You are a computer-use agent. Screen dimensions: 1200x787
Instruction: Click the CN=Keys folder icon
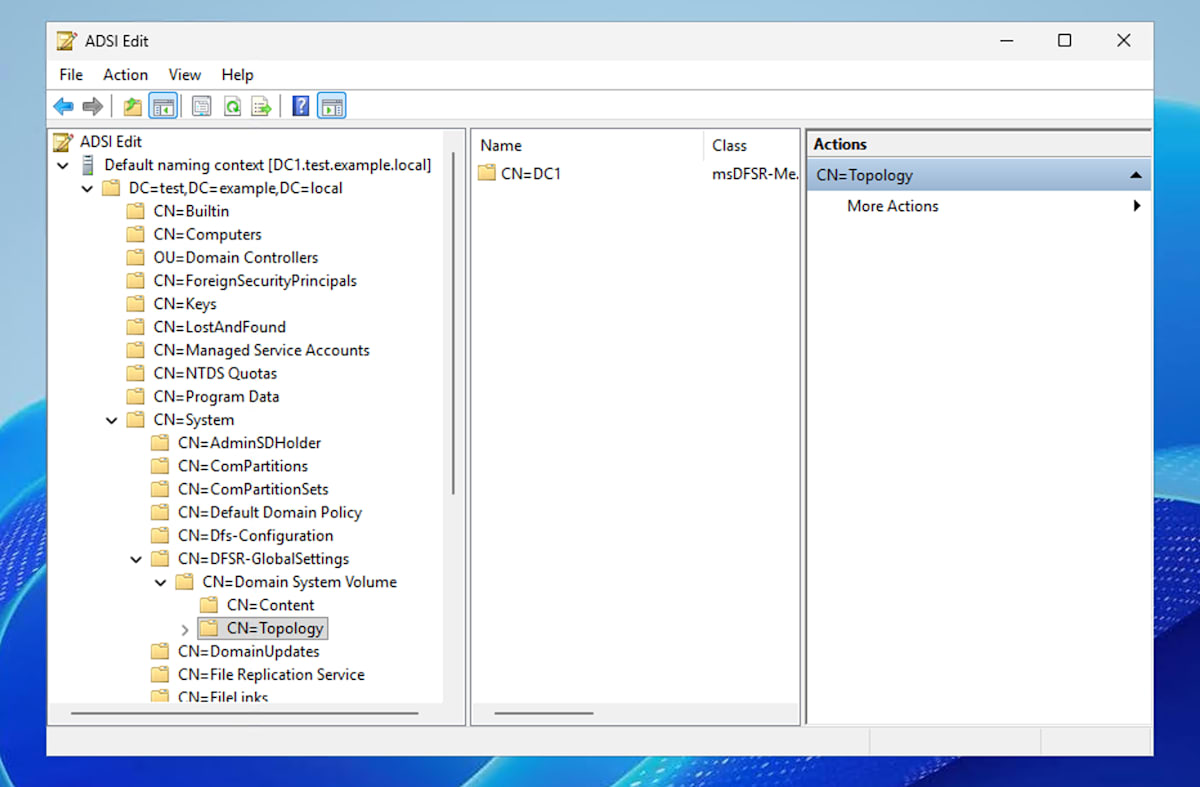pyautogui.click(x=136, y=304)
